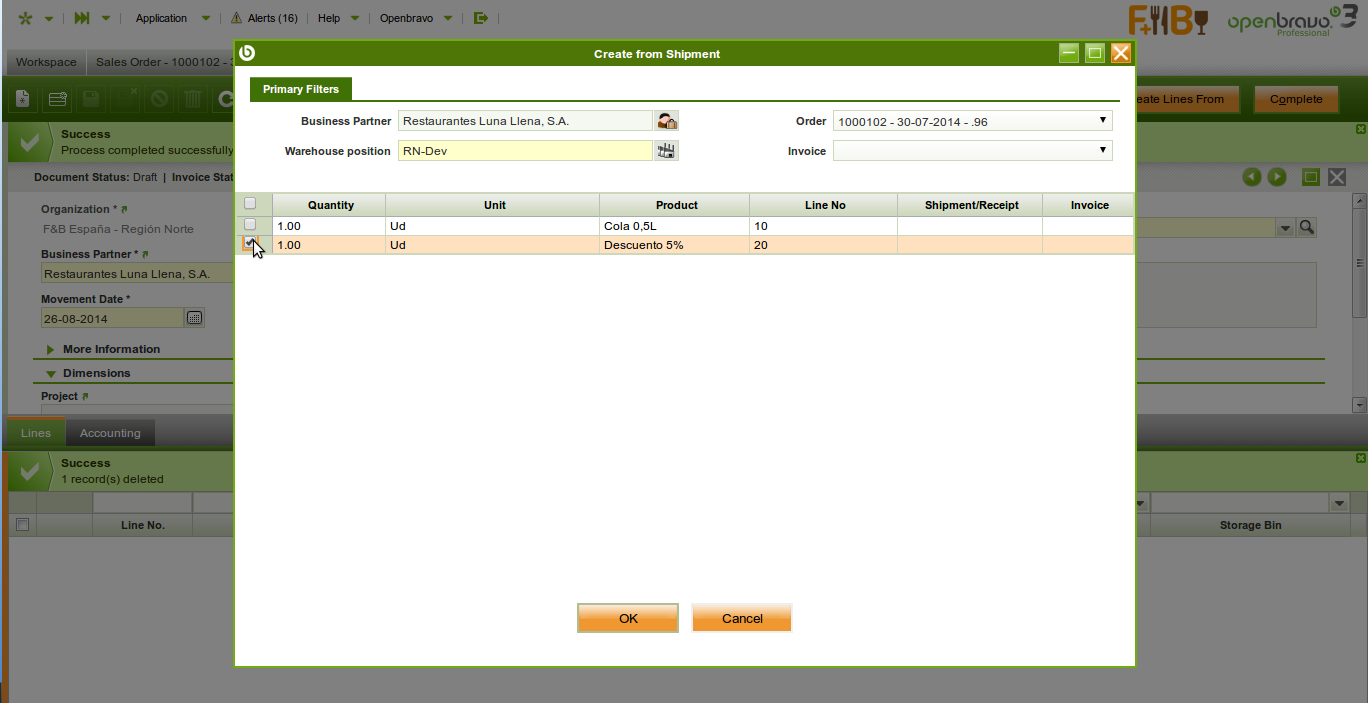The height and width of the screenshot is (703, 1368).
Task: Uncheck the Descuento 5% row checkbox
Action: [249, 243]
